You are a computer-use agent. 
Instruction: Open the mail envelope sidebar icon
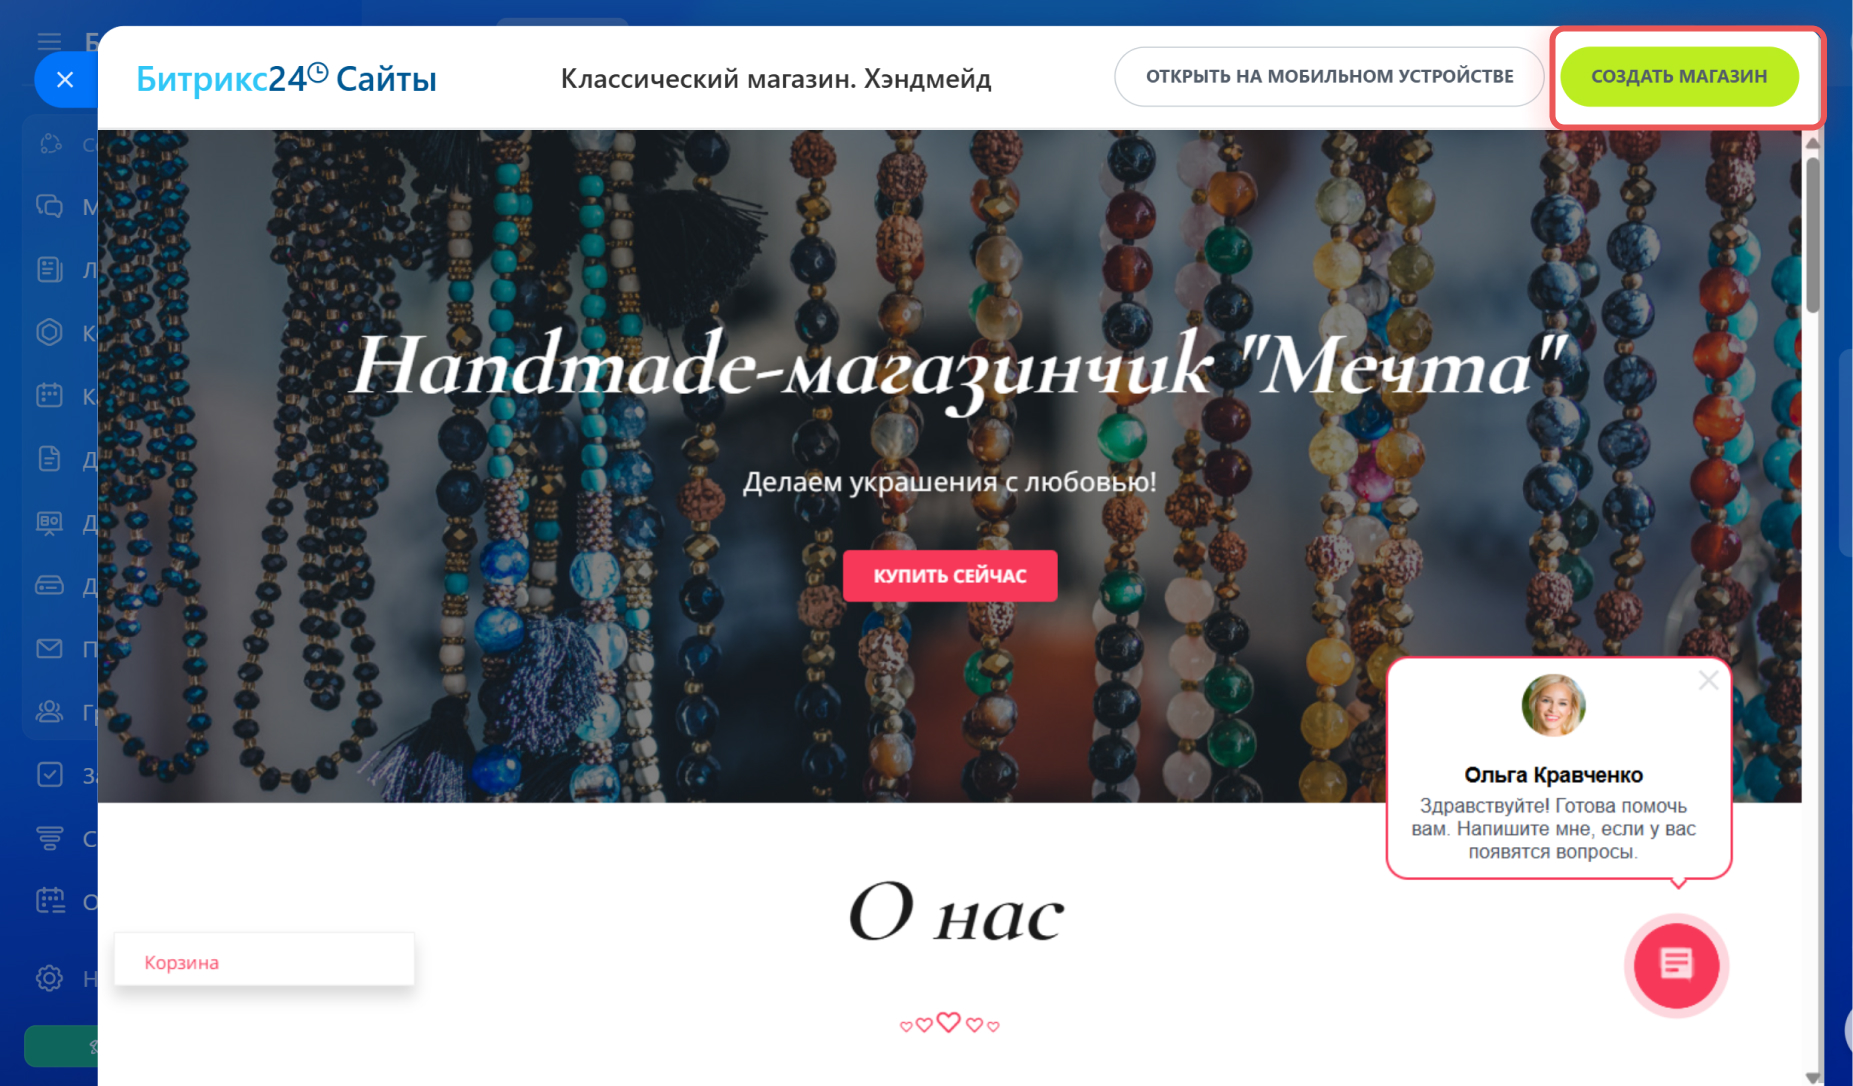49,648
